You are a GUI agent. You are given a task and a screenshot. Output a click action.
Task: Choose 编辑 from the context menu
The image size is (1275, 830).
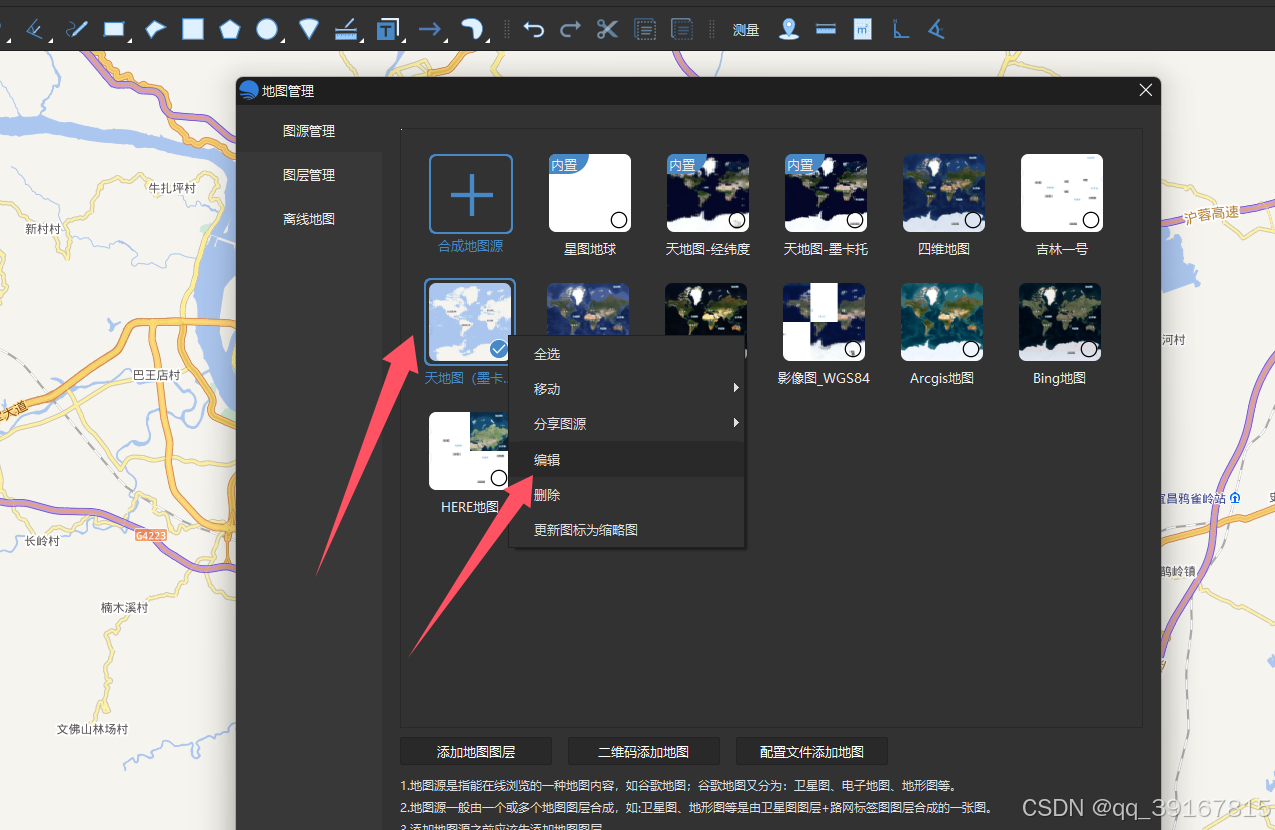627,460
